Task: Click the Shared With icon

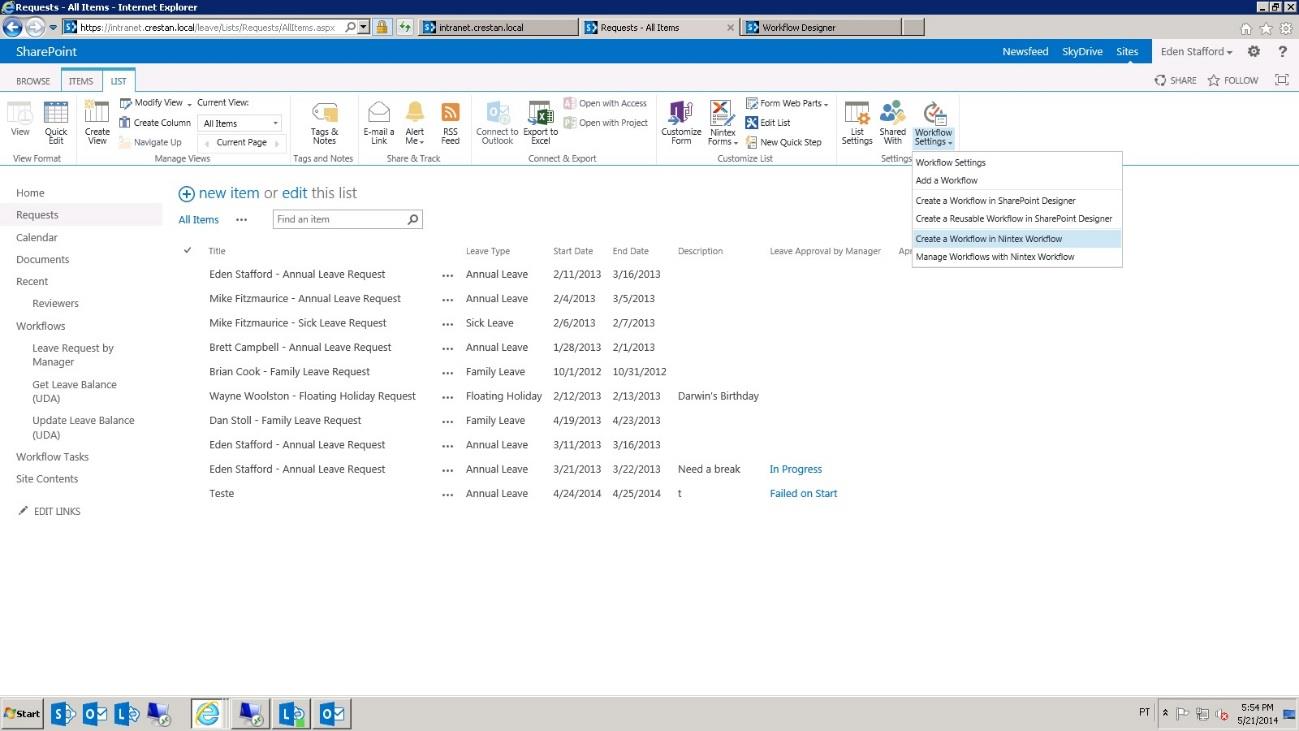Action: pyautogui.click(x=892, y=123)
